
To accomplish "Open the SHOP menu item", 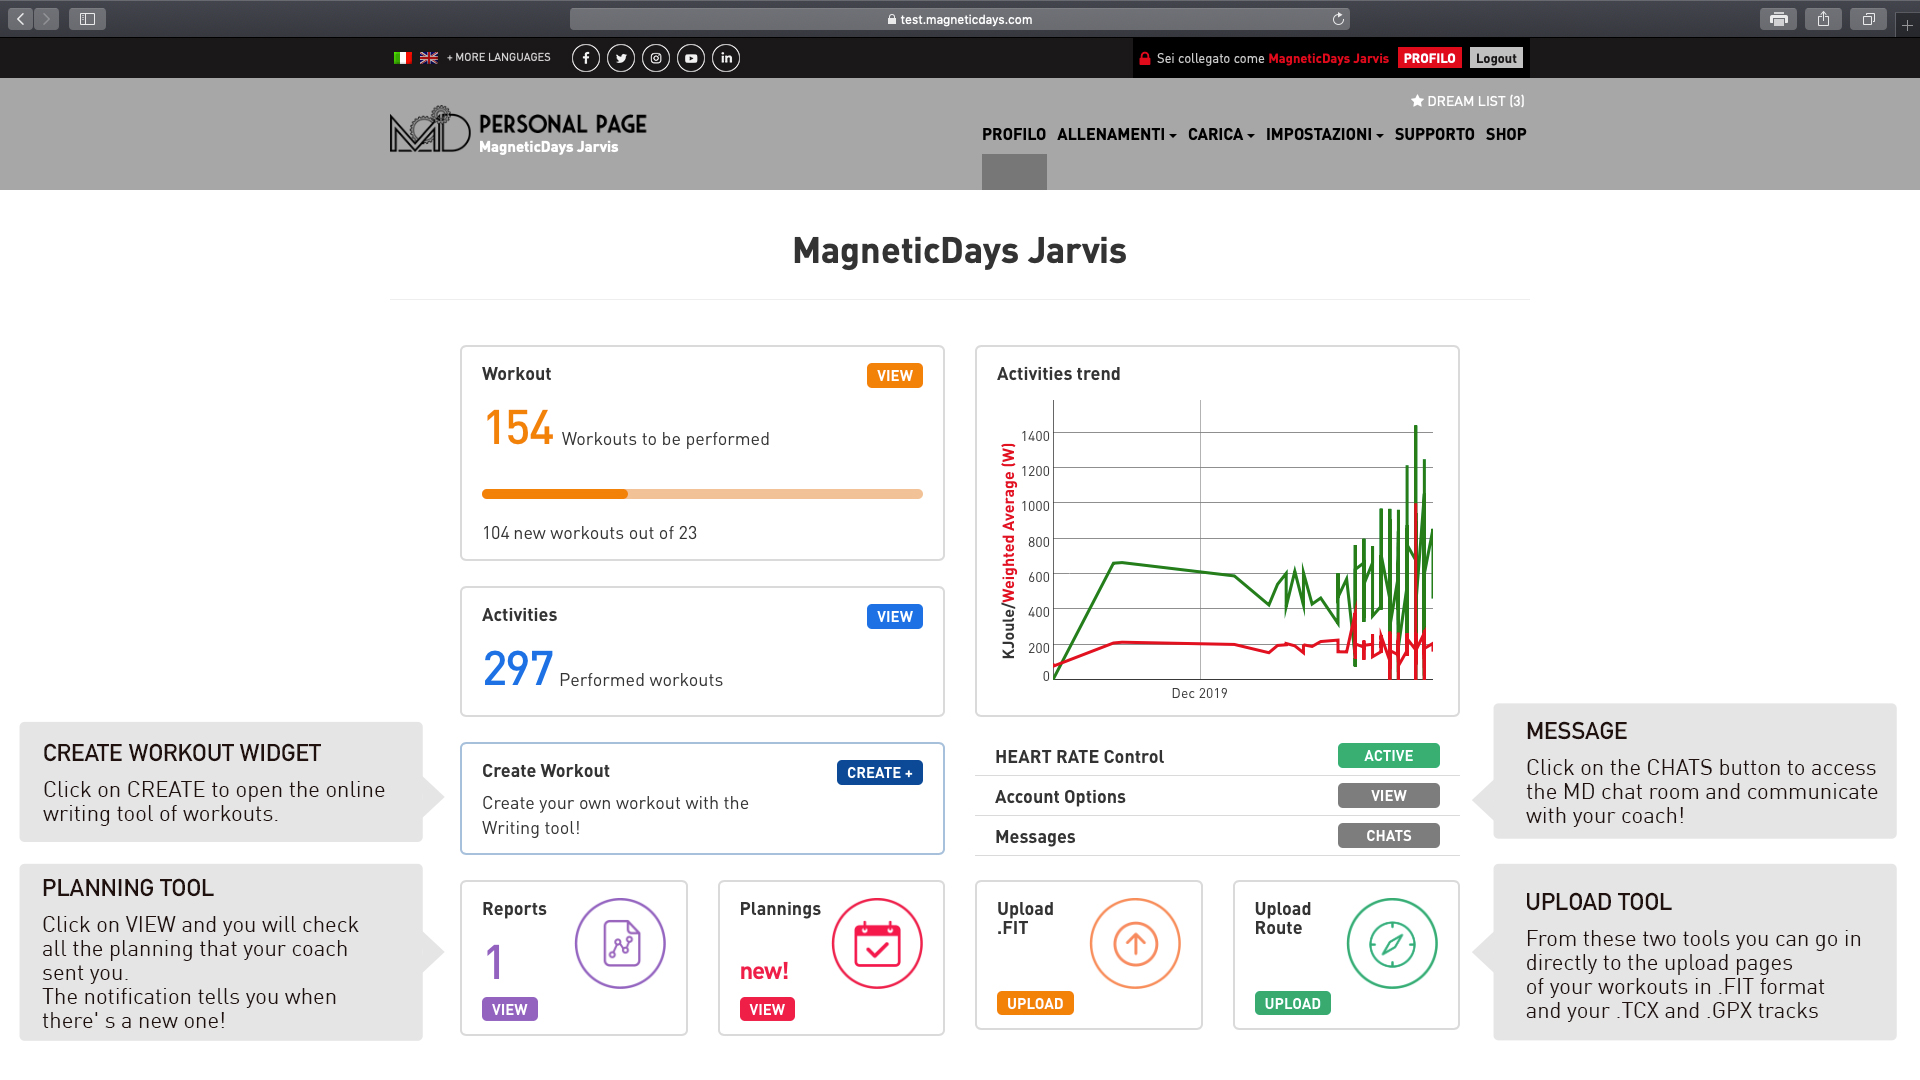I will (1506, 134).
